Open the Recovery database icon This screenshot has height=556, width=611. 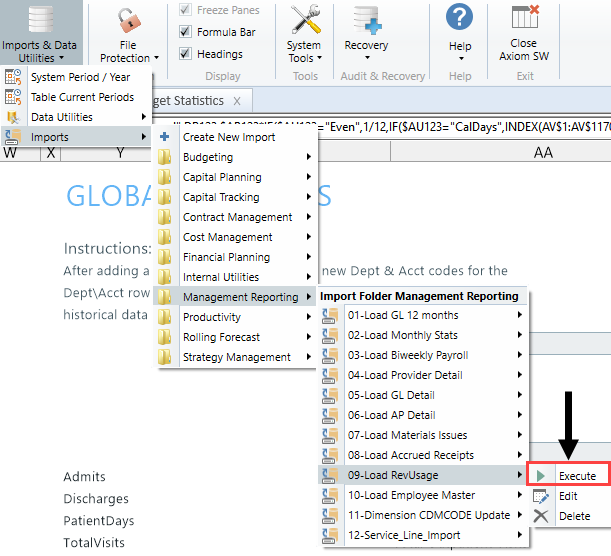click(366, 20)
